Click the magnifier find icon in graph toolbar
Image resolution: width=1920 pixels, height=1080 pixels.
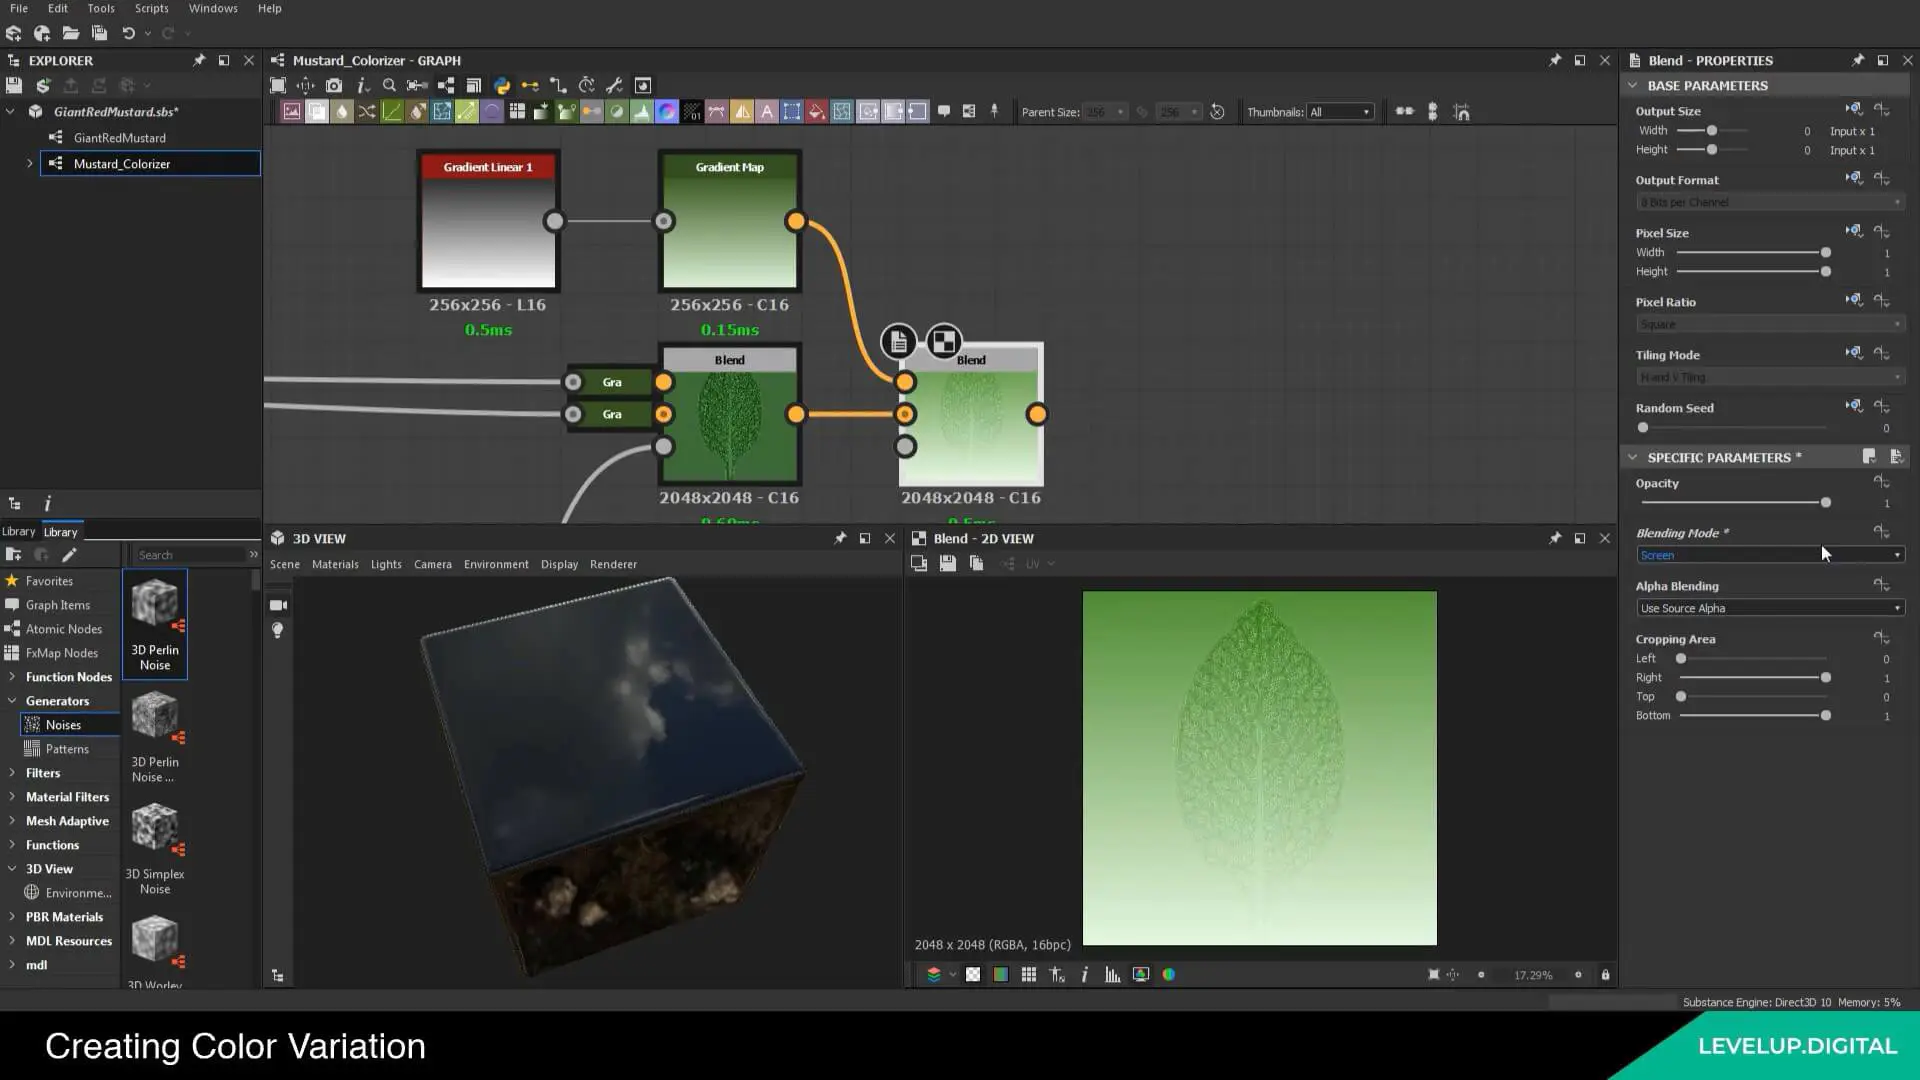(389, 86)
